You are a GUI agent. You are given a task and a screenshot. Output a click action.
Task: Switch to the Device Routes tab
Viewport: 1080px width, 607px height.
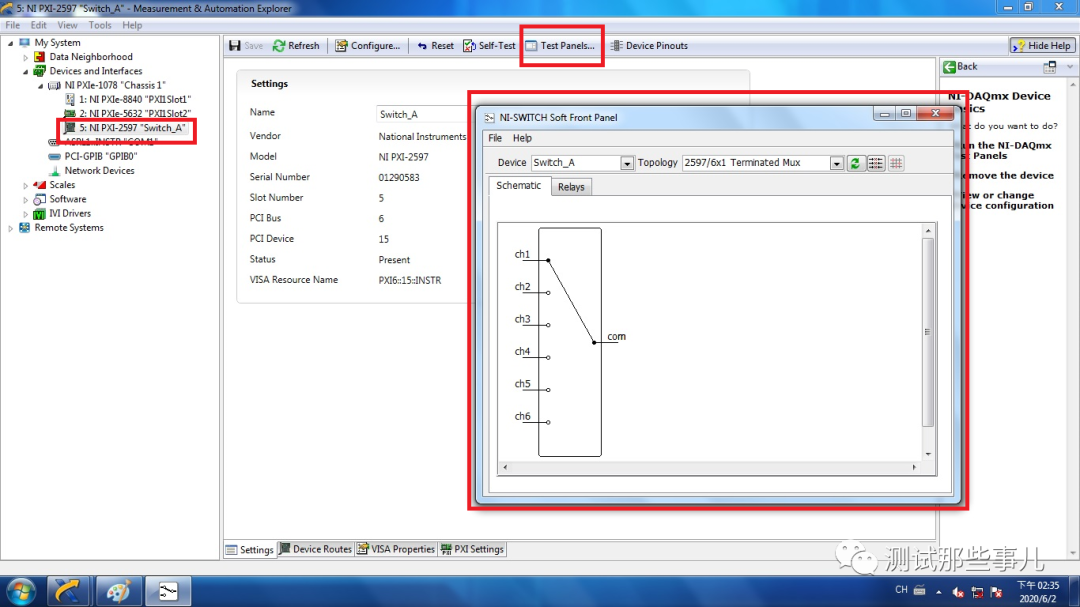(315, 549)
